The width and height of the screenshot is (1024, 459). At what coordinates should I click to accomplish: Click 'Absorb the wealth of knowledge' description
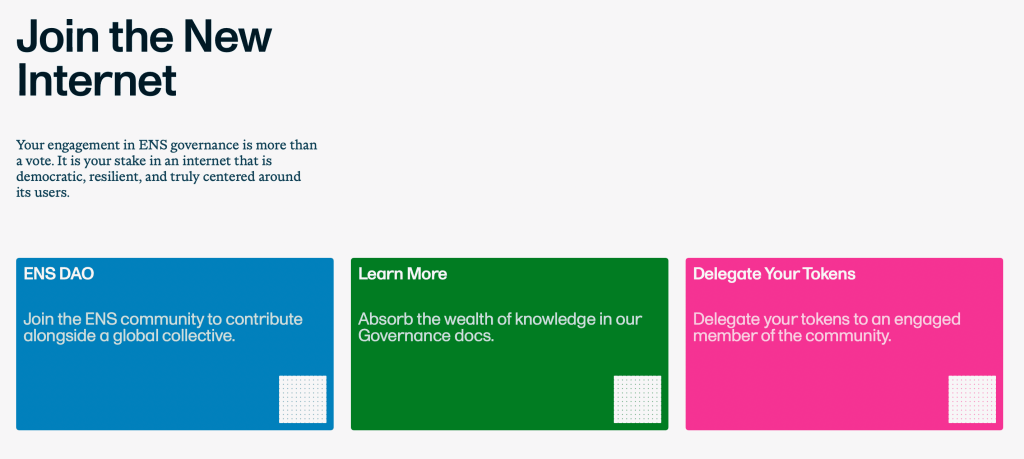click(x=500, y=319)
